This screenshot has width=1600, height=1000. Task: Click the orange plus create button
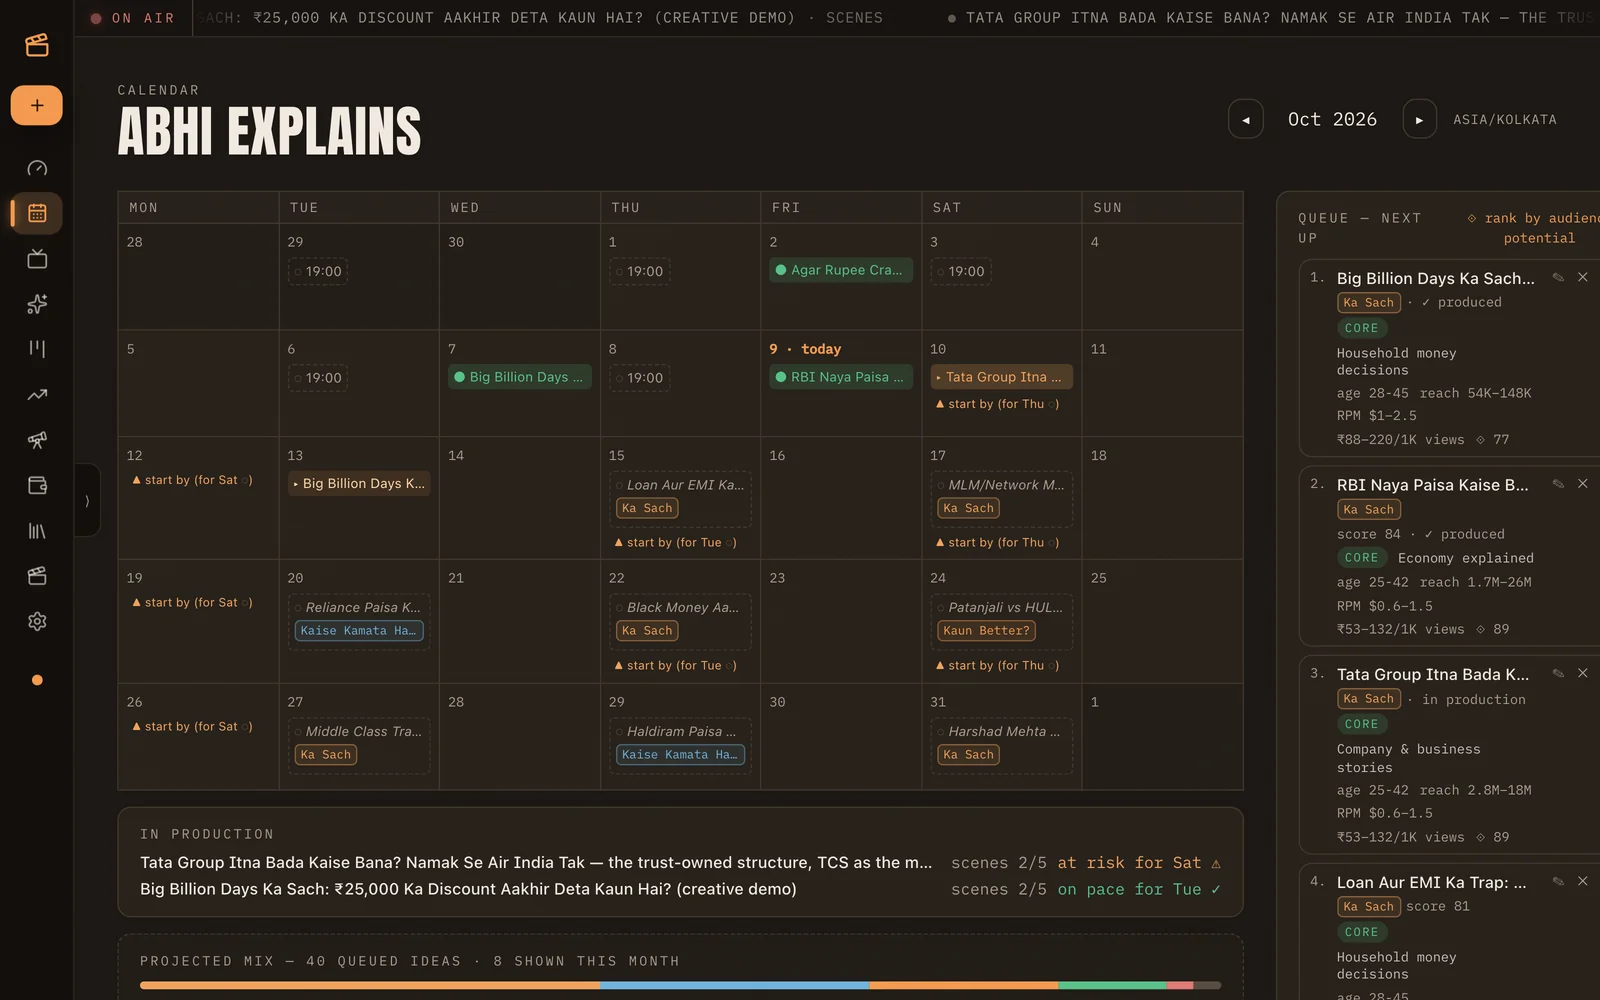click(x=37, y=105)
